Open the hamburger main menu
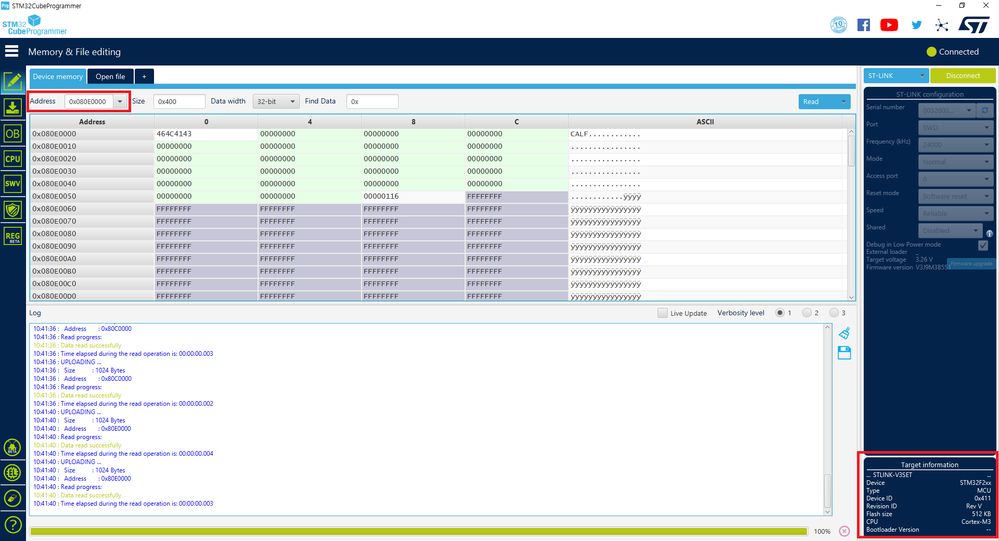The image size is (999, 541). coord(11,51)
